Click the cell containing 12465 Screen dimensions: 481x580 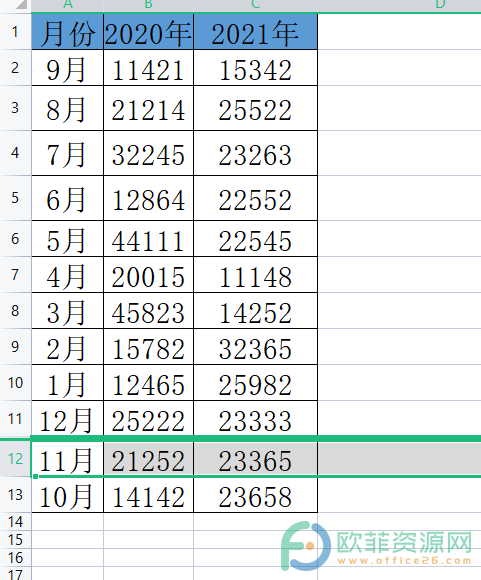click(148, 382)
